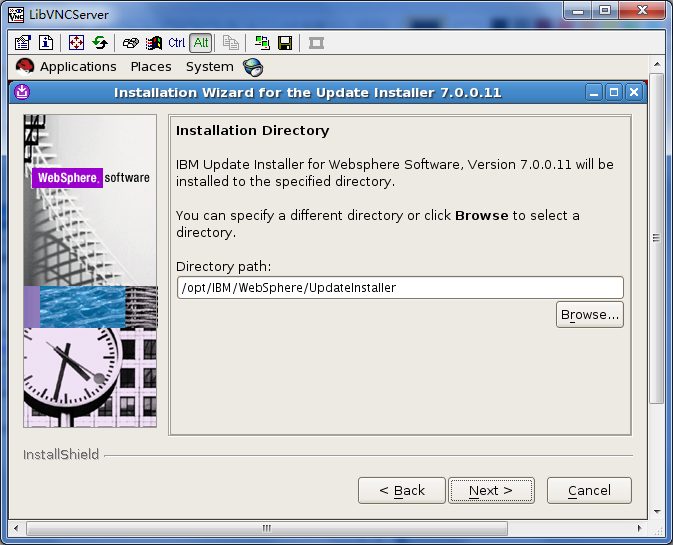Click new connection icon in toolbar
673x545 pixels.
(262, 43)
